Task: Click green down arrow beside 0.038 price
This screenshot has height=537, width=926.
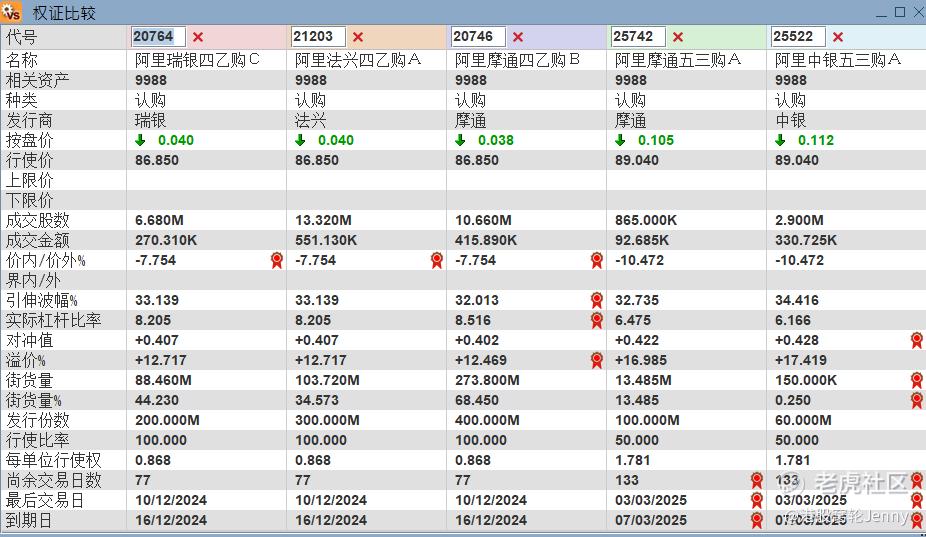Action: (x=460, y=140)
